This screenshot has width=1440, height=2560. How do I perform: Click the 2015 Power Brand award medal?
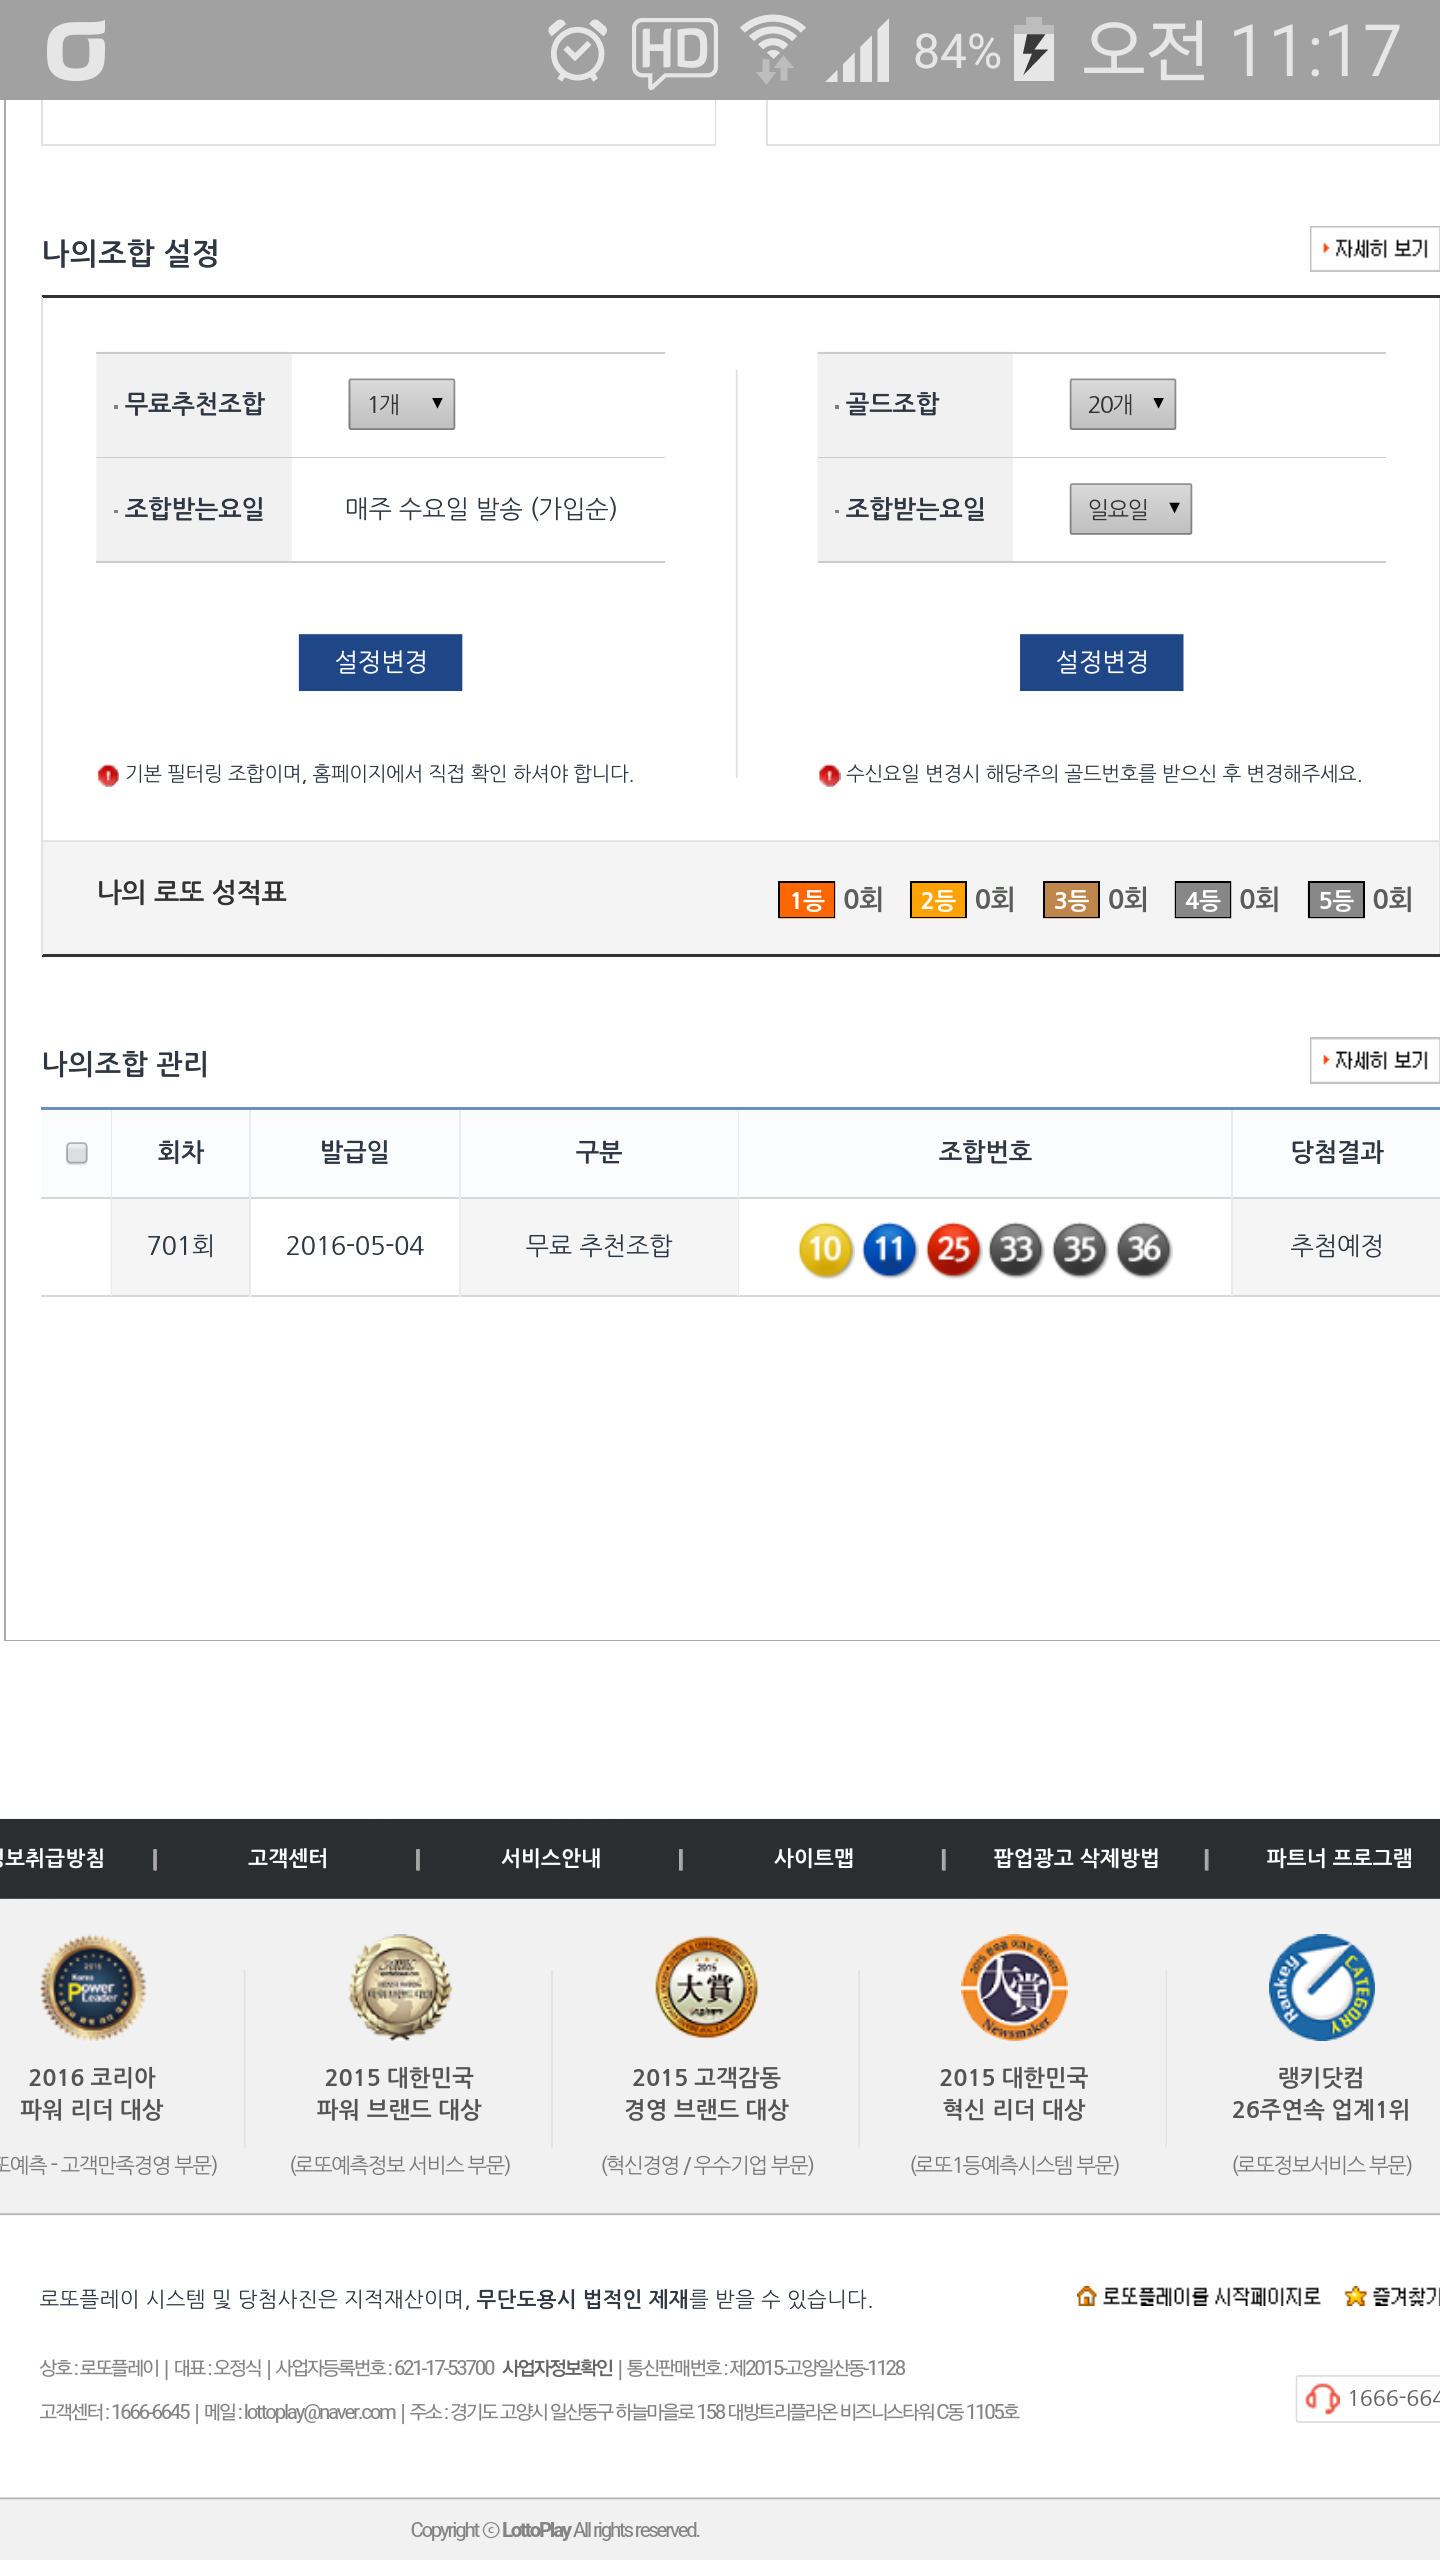[x=399, y=1987]
